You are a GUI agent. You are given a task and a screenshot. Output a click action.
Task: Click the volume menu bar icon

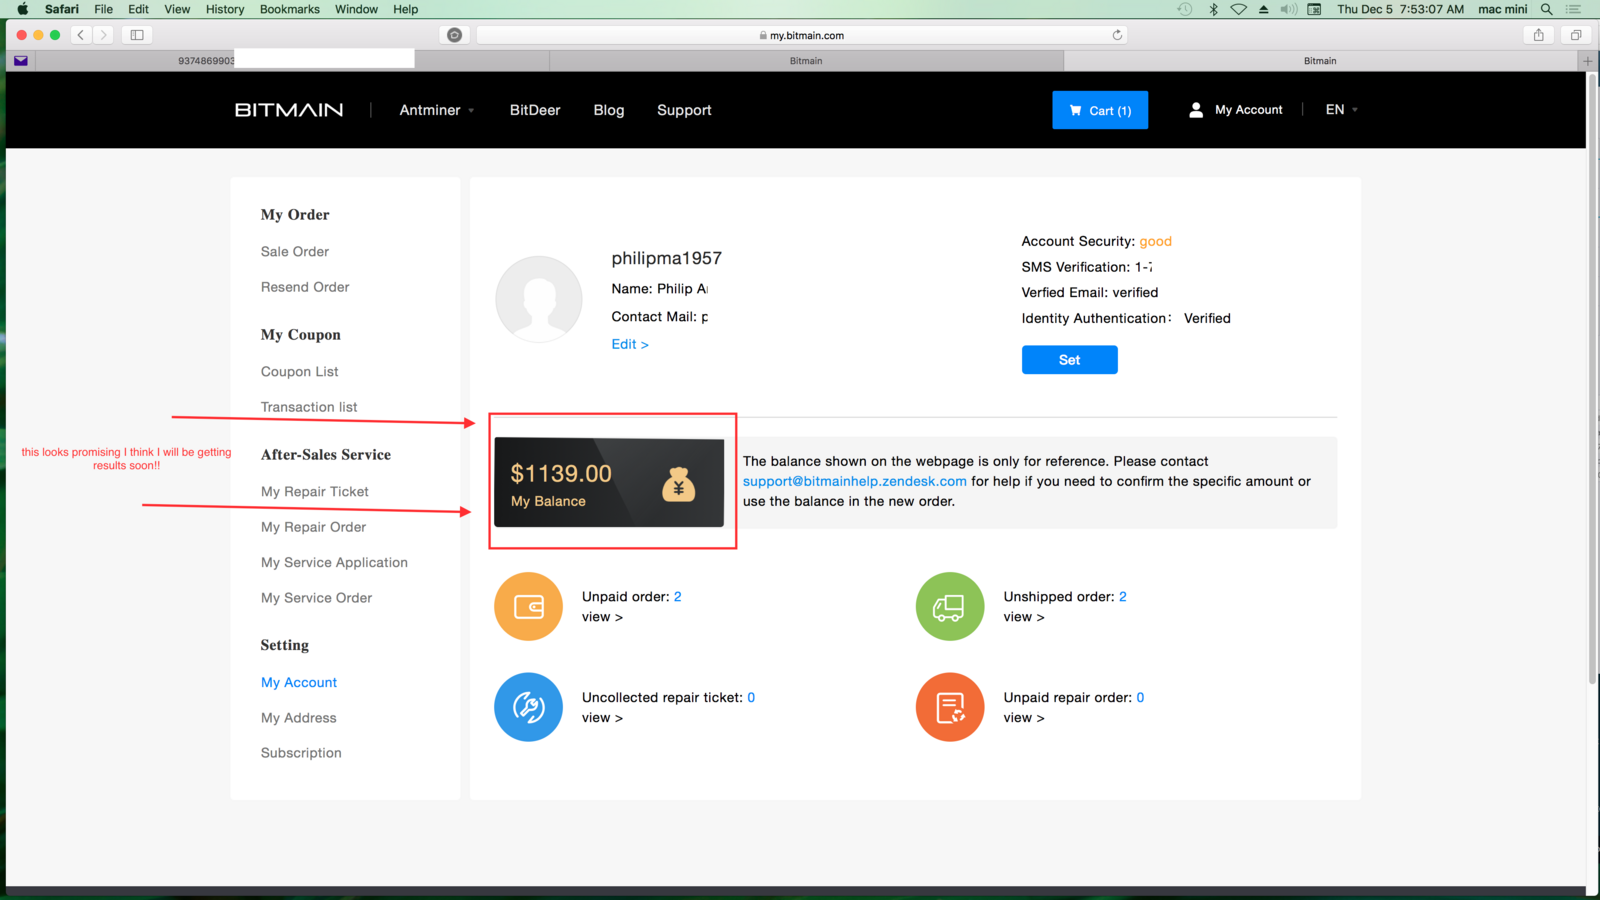[x=1289, y=9]
